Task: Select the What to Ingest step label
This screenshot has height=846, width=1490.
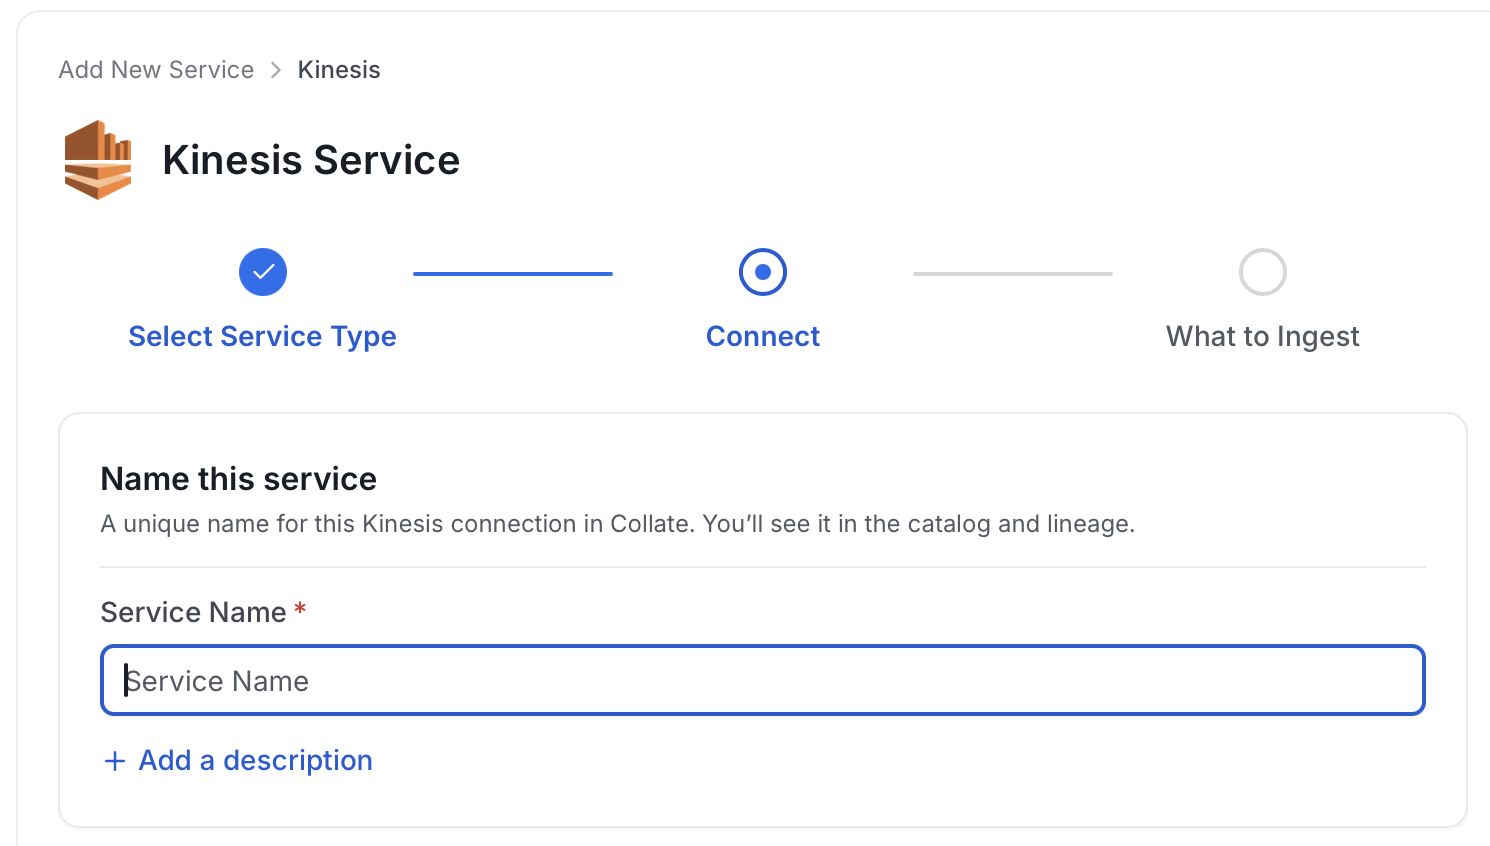Action: (1263, 337)
